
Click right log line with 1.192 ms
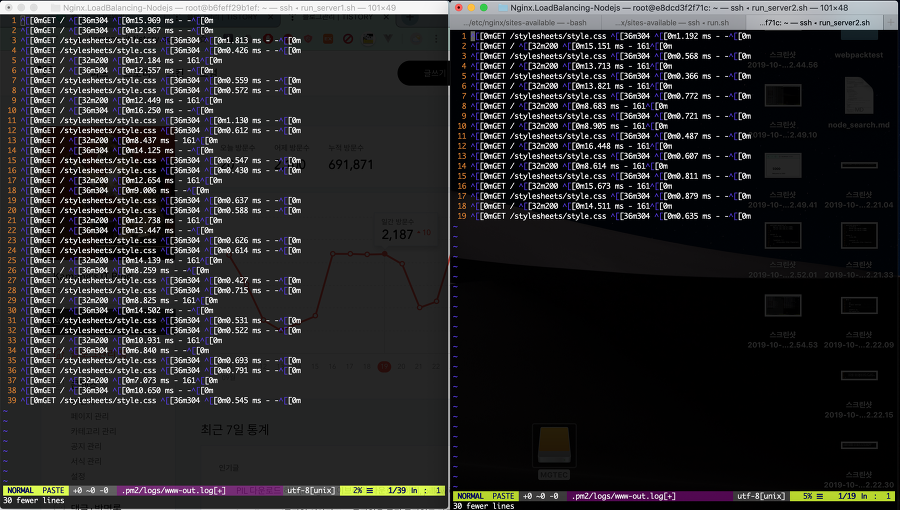[x=611, y=36]
